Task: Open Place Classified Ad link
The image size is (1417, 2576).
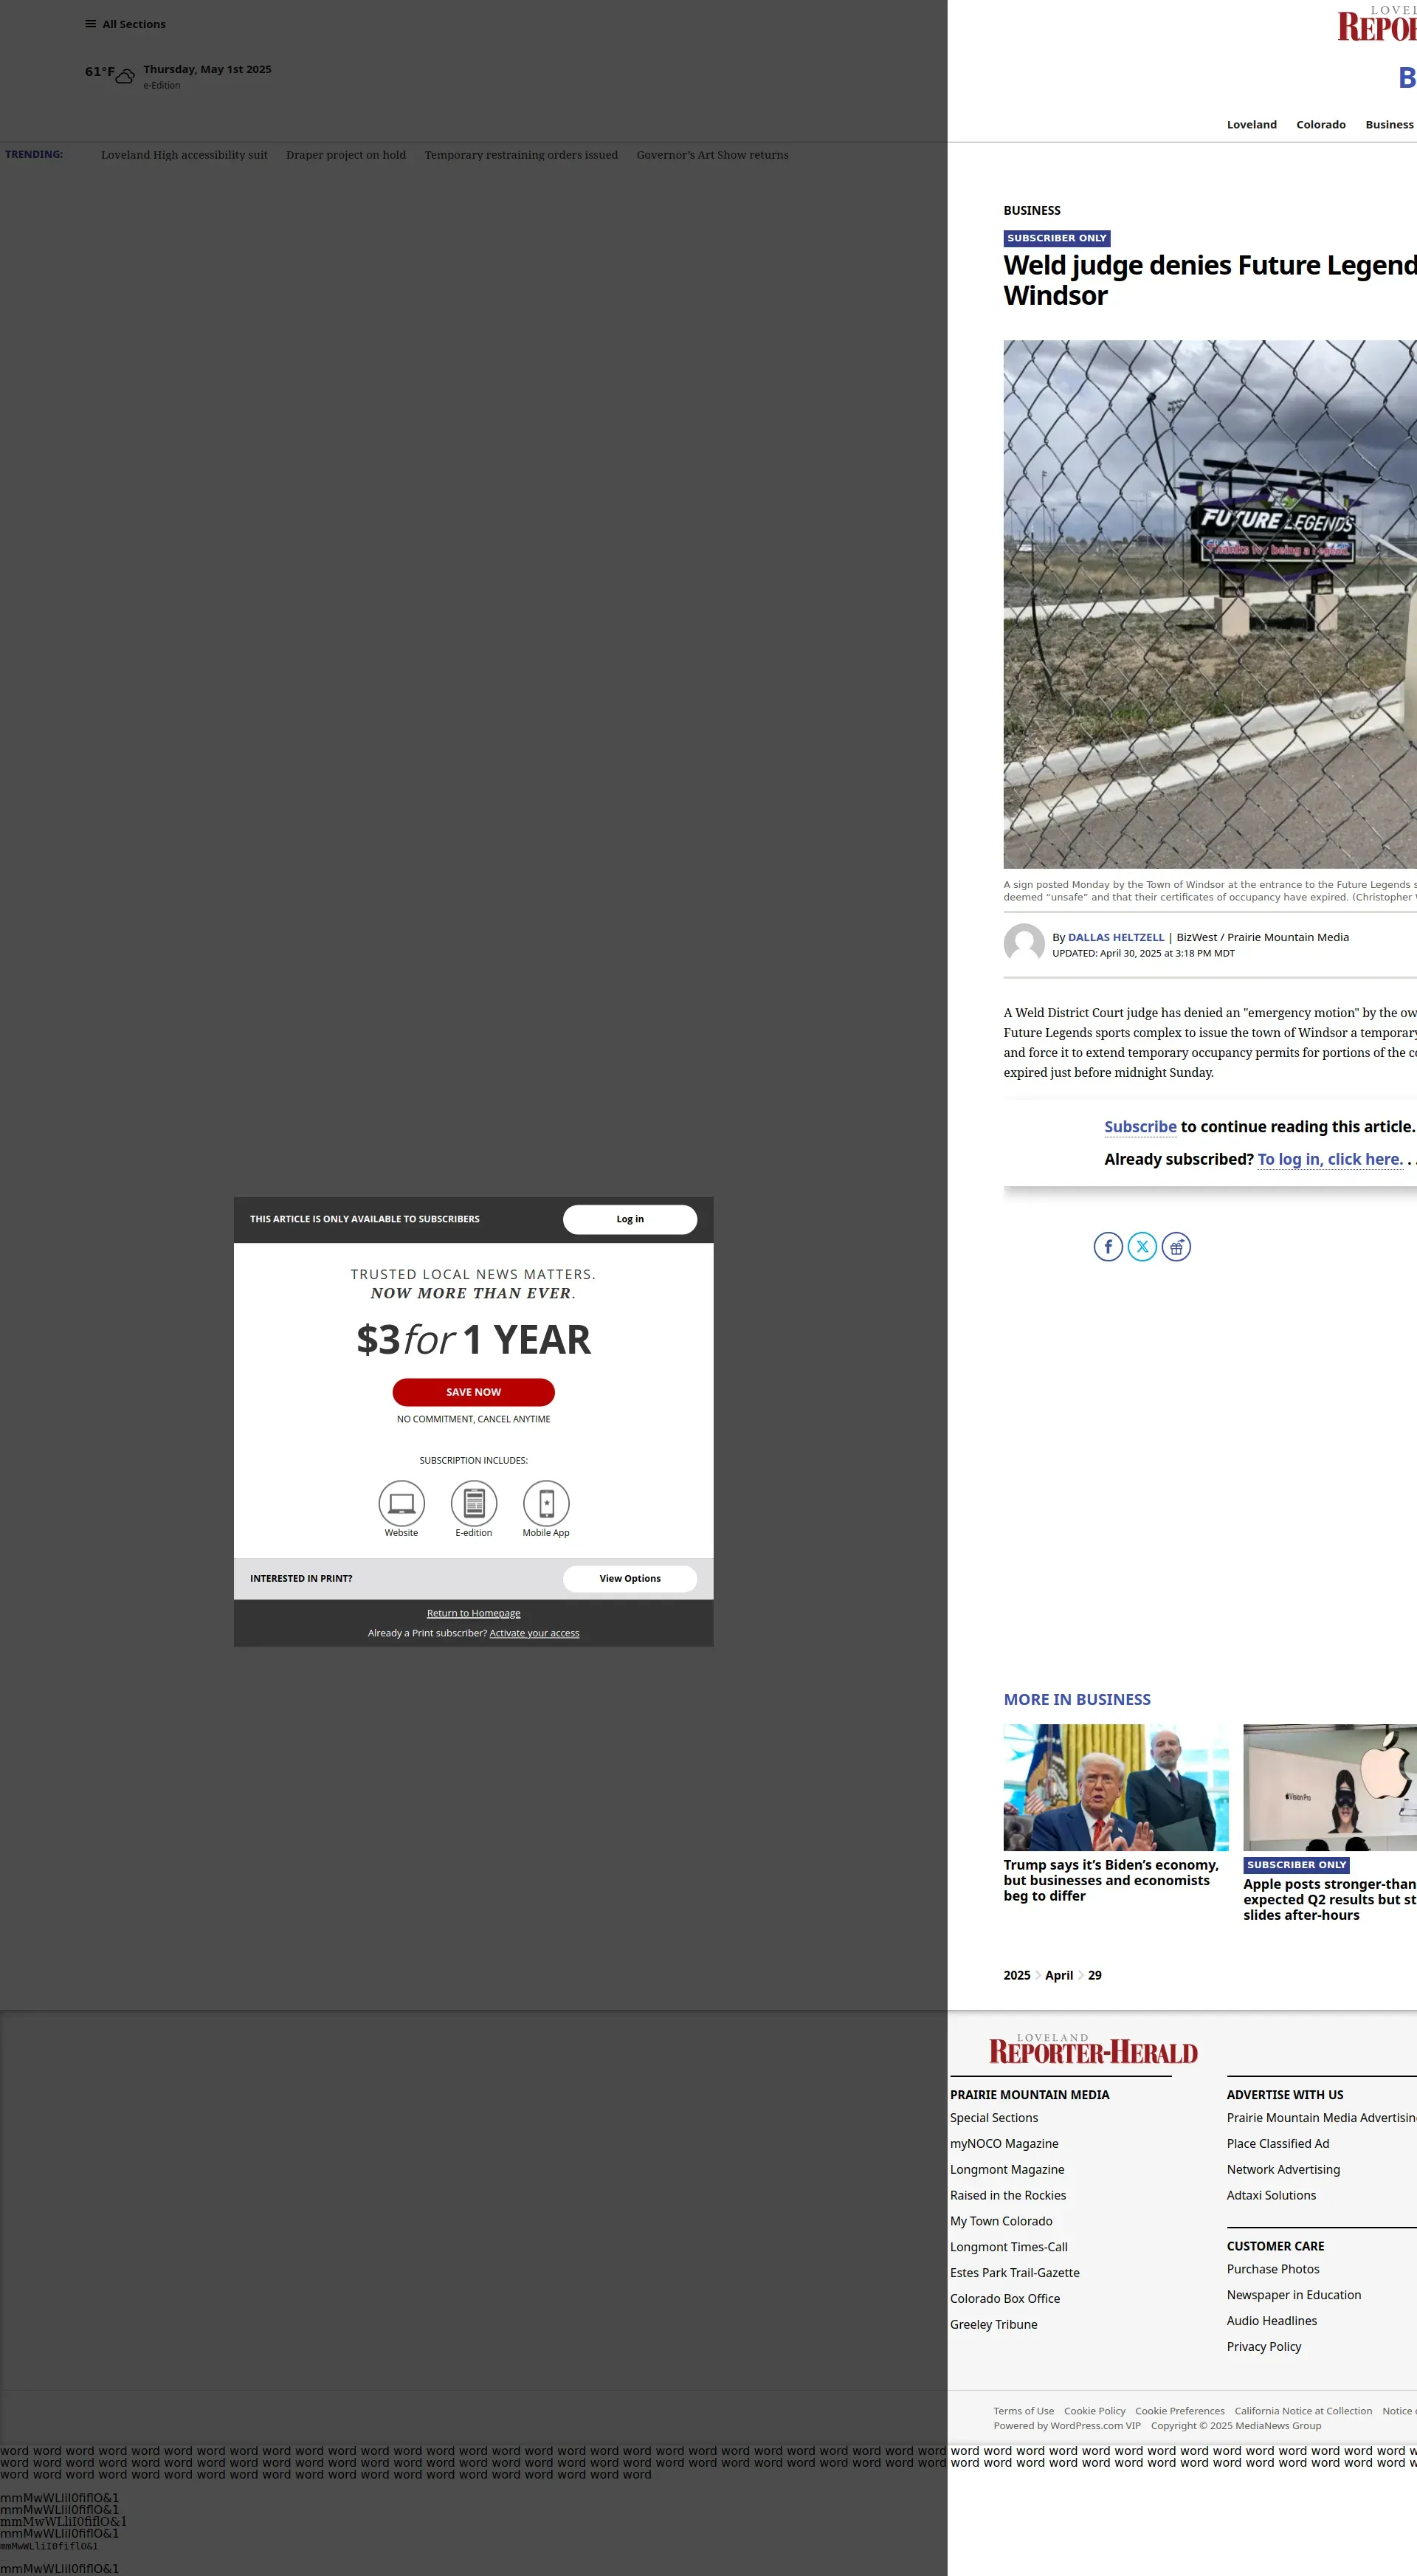Action: click(x=1278, y=2144)
